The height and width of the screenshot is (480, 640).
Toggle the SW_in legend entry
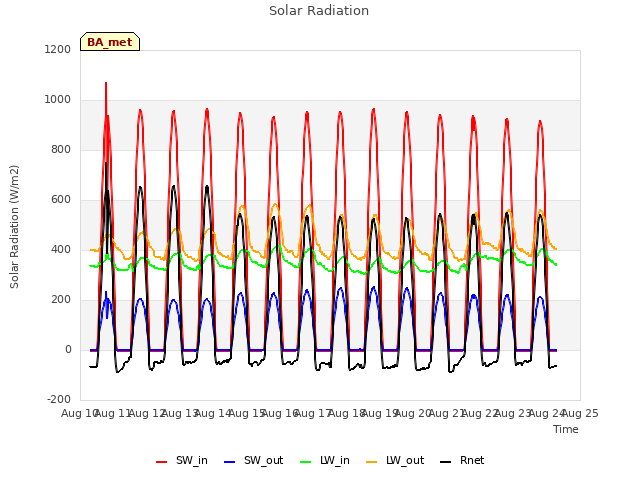click(182, 461)
